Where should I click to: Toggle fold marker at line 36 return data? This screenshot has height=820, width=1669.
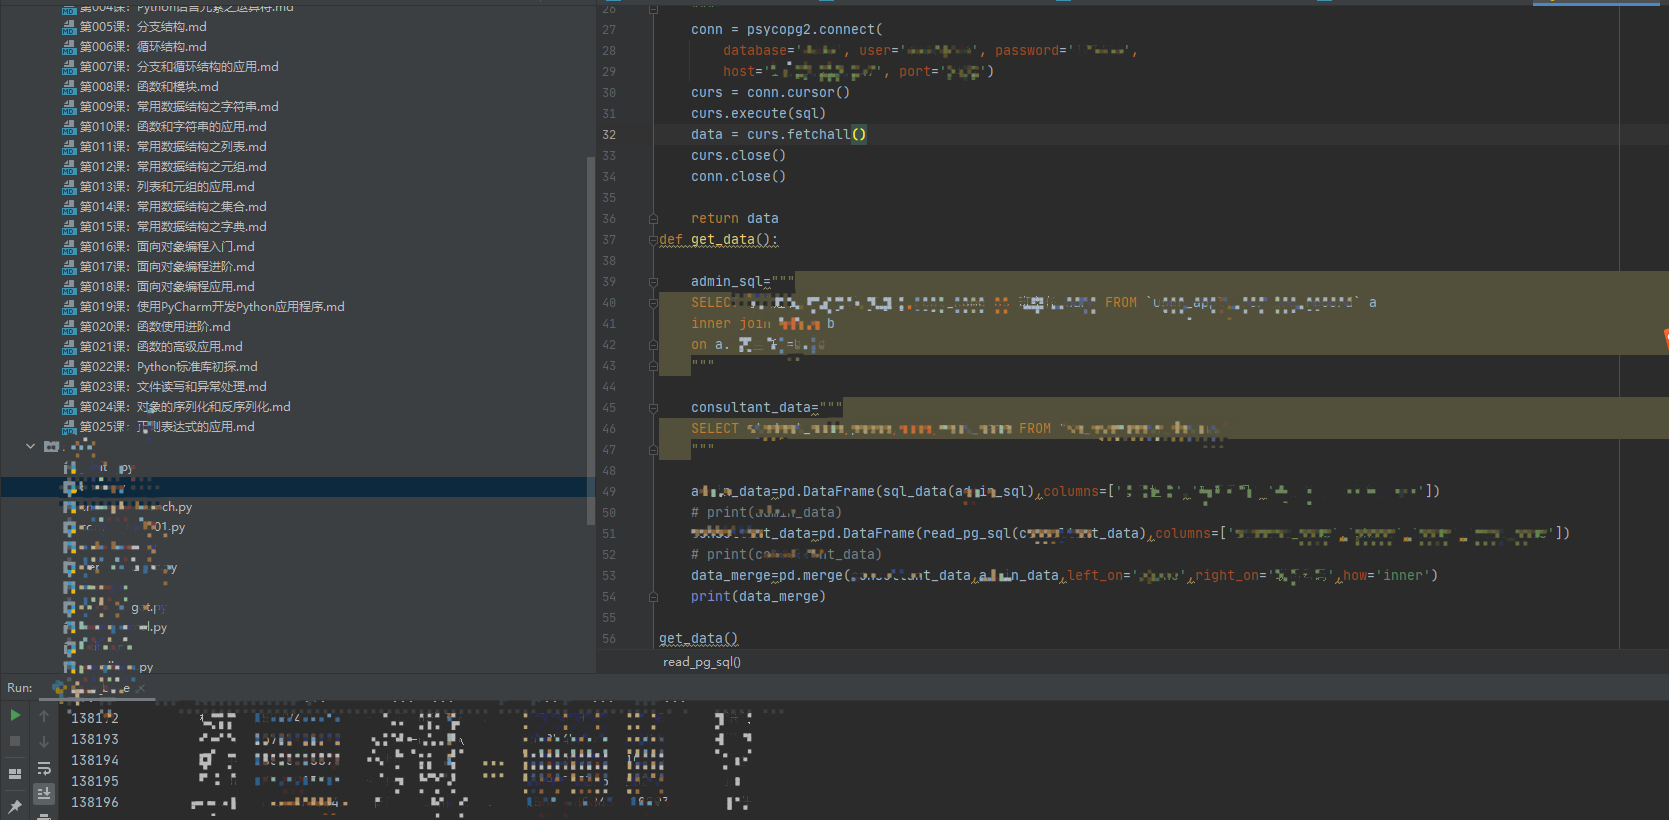[x=653, y=218]
